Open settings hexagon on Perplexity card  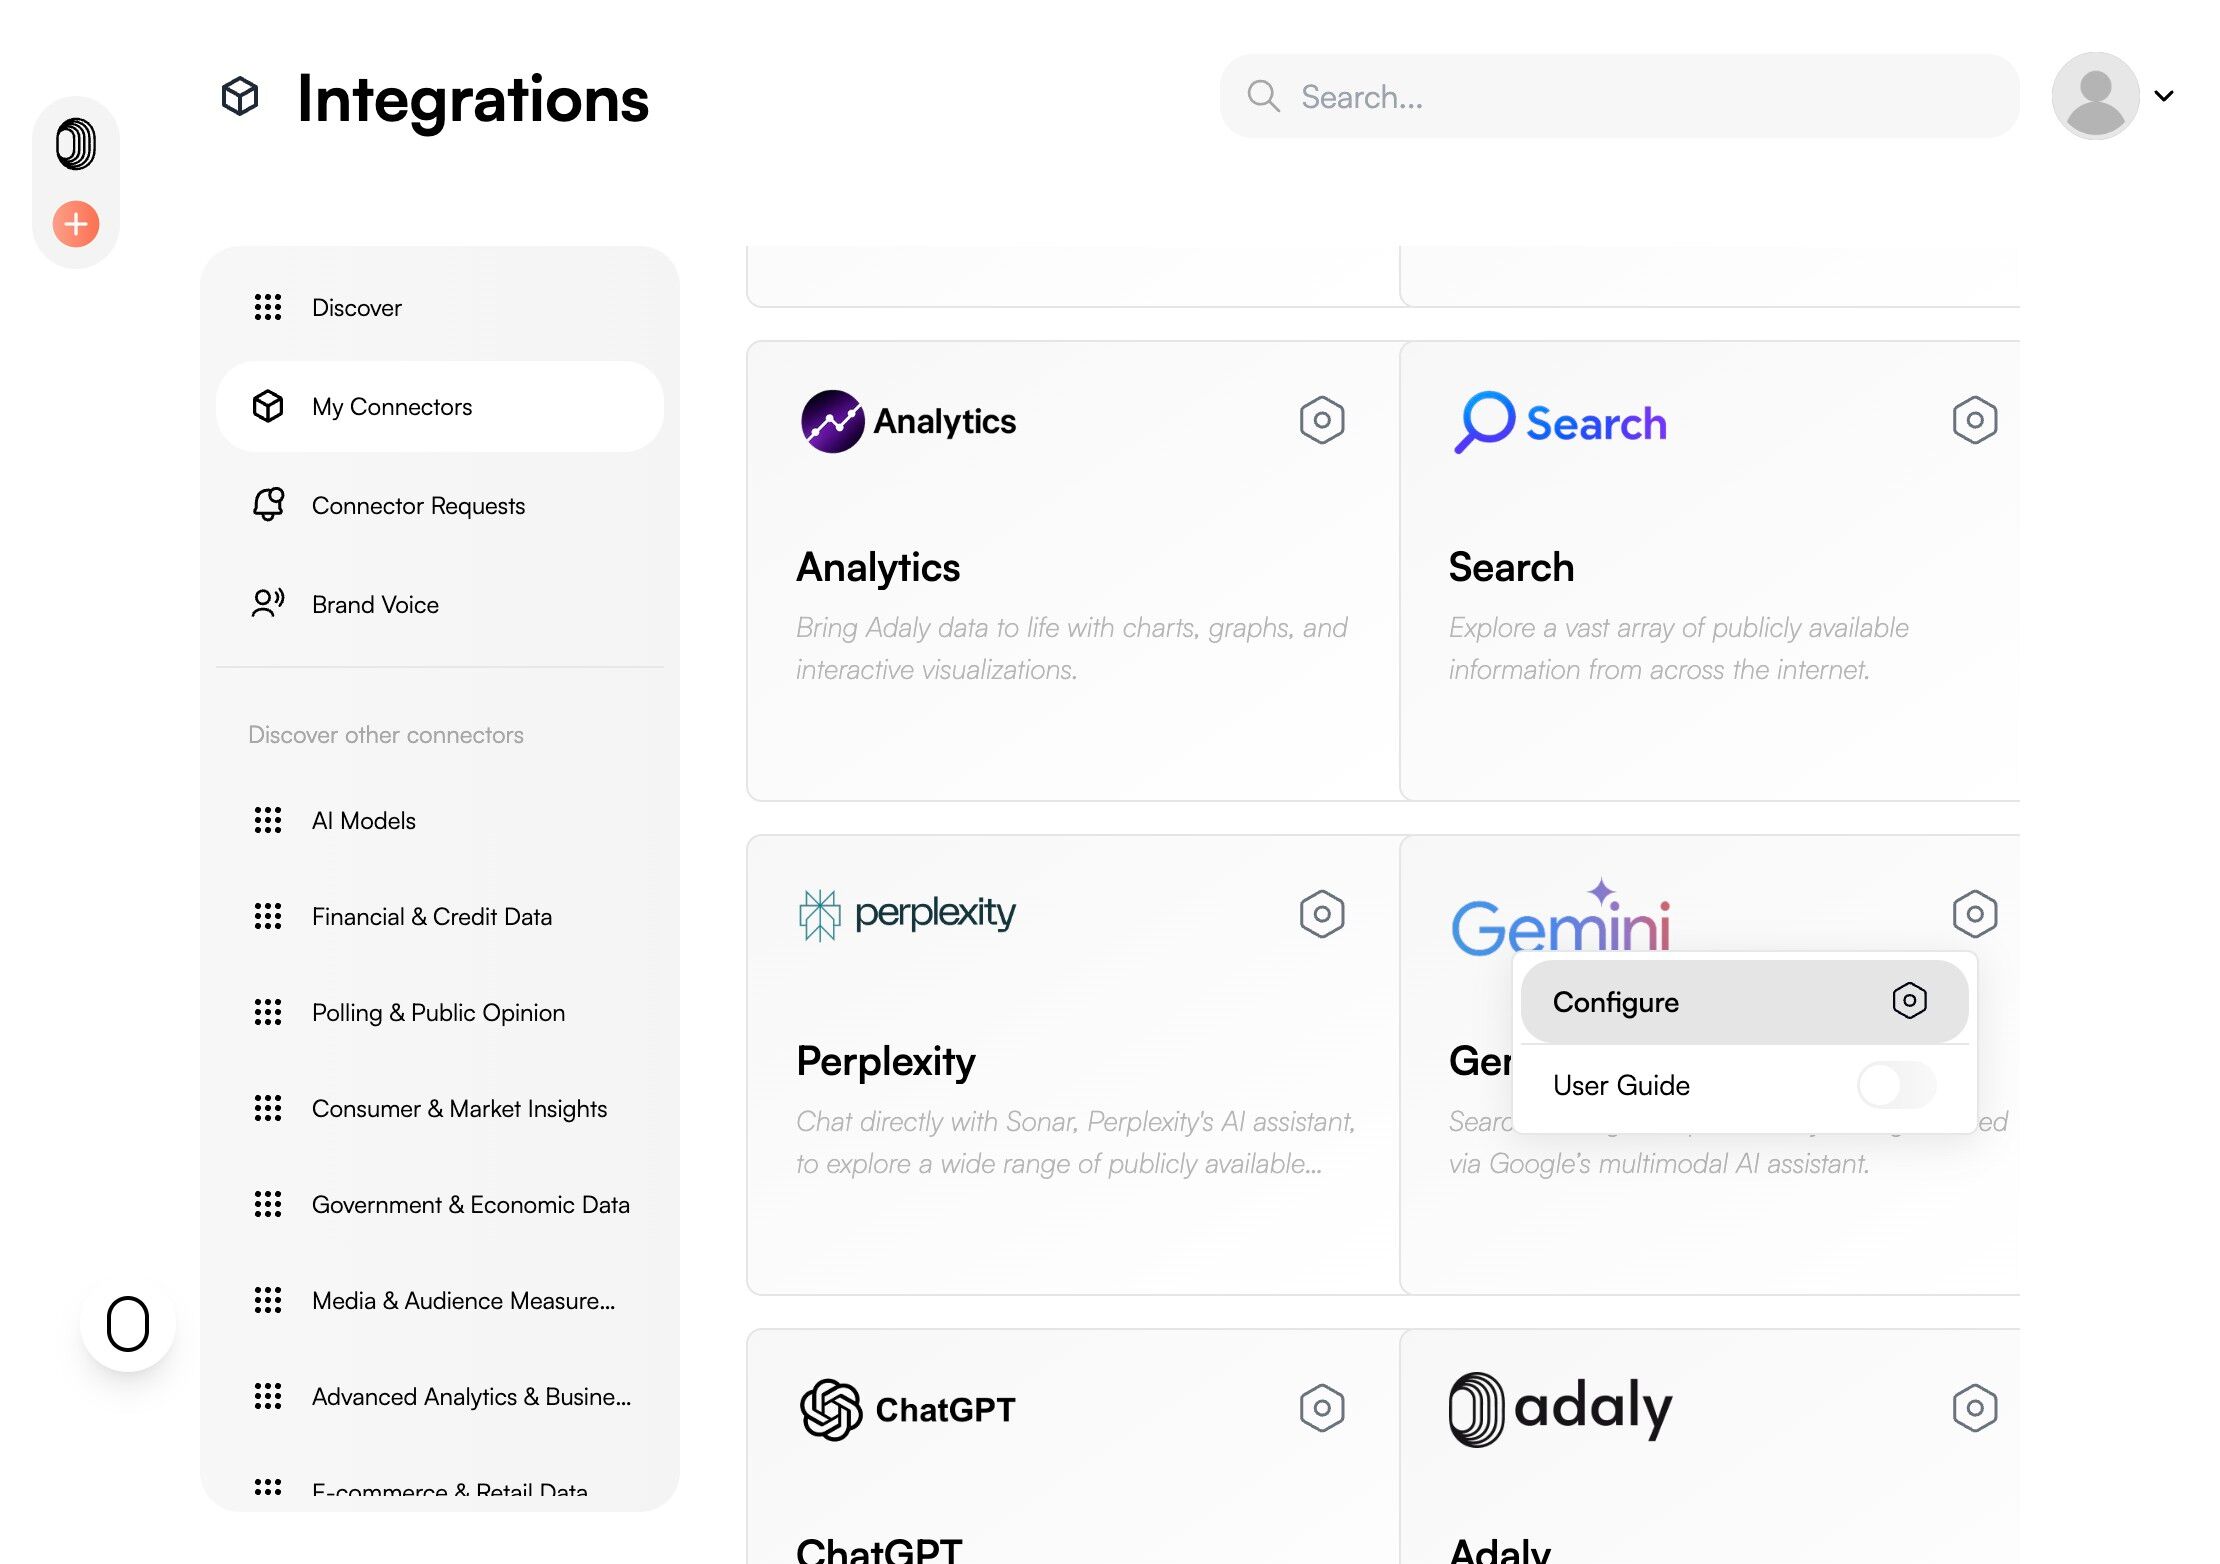click(1321, 914)
